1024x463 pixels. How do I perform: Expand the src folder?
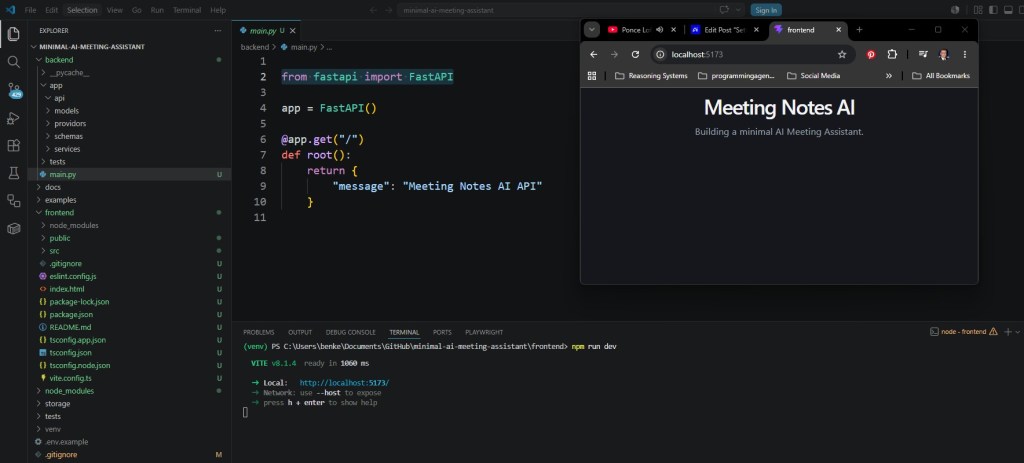click(54, 251)
